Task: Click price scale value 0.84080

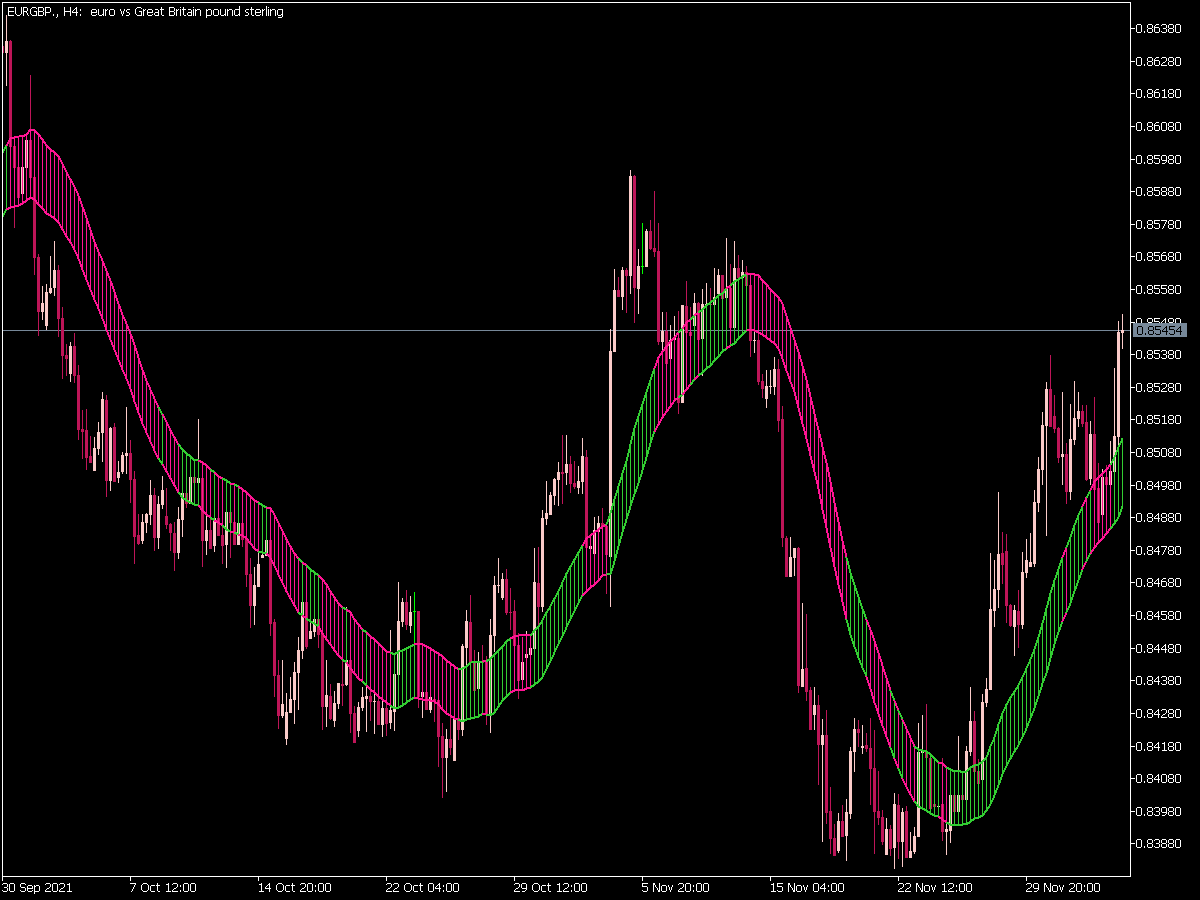Action: [x=1161, y=778]
